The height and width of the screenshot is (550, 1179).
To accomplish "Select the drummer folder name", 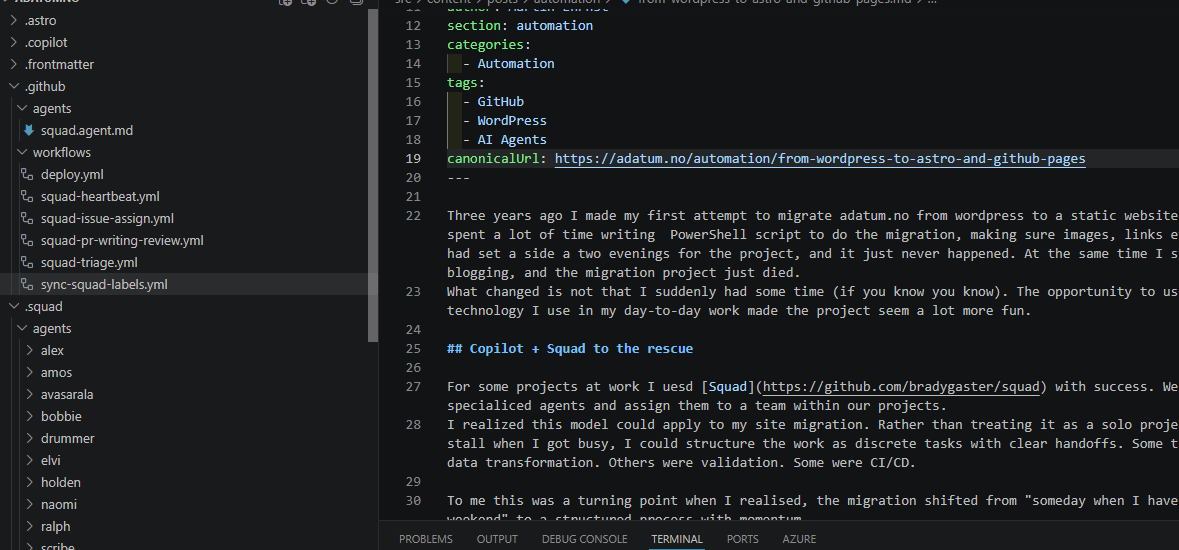I will [x=68, y=438].
